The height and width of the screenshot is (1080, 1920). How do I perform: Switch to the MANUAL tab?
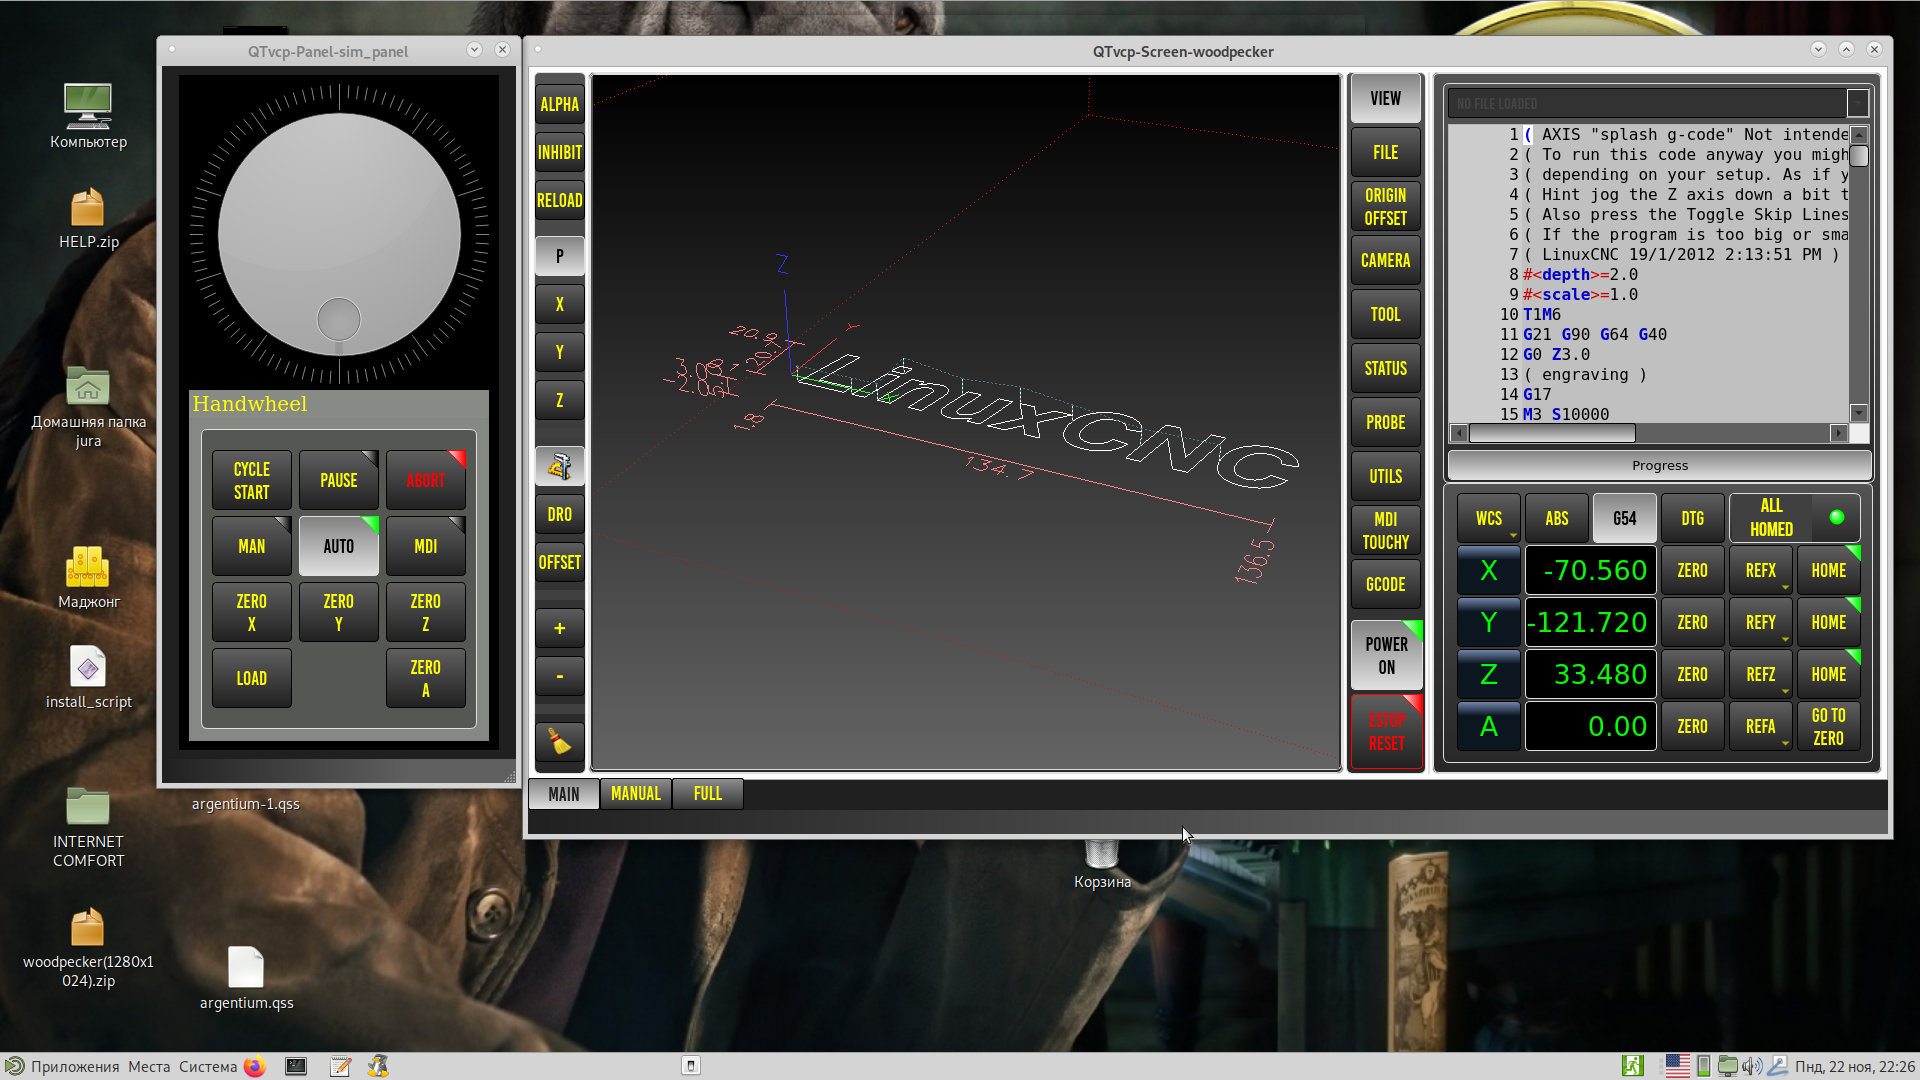coord(635,794)
